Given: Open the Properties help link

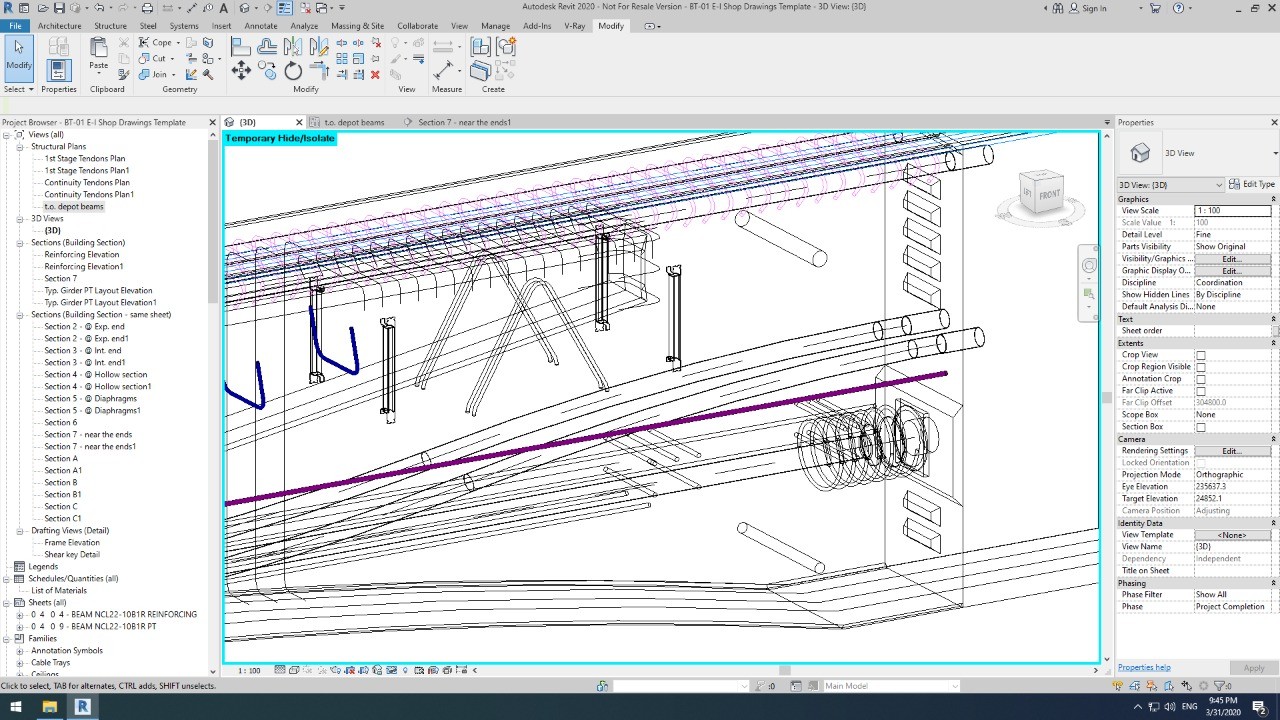Looking at the screenshot, I should pos(1144,667).
